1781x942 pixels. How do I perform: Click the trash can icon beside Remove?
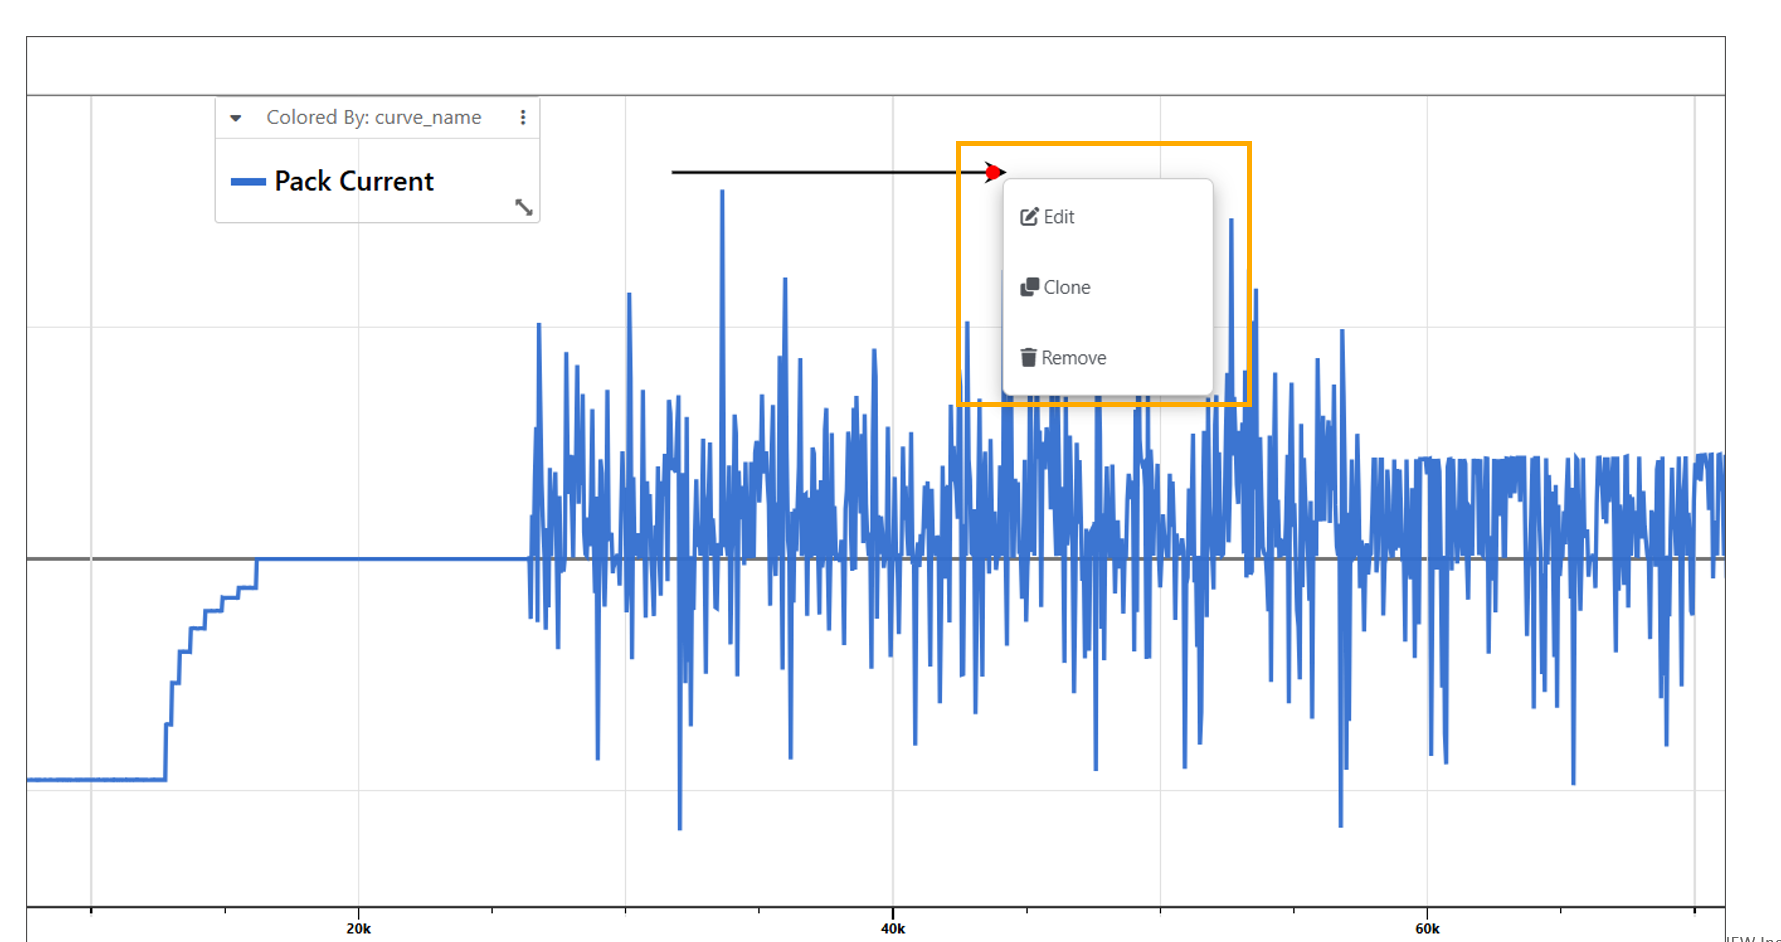pos(1027,358)
